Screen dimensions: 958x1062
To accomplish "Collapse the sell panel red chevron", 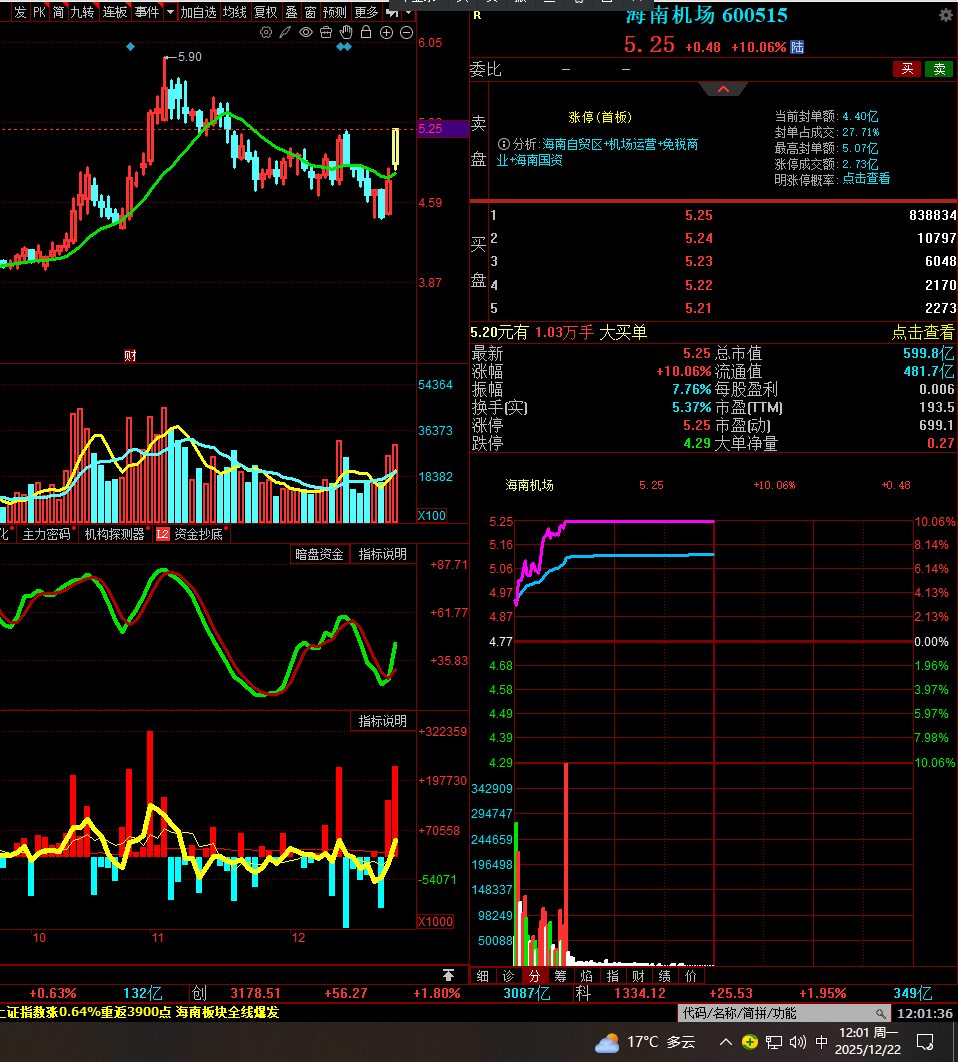I will click(724, 89).
